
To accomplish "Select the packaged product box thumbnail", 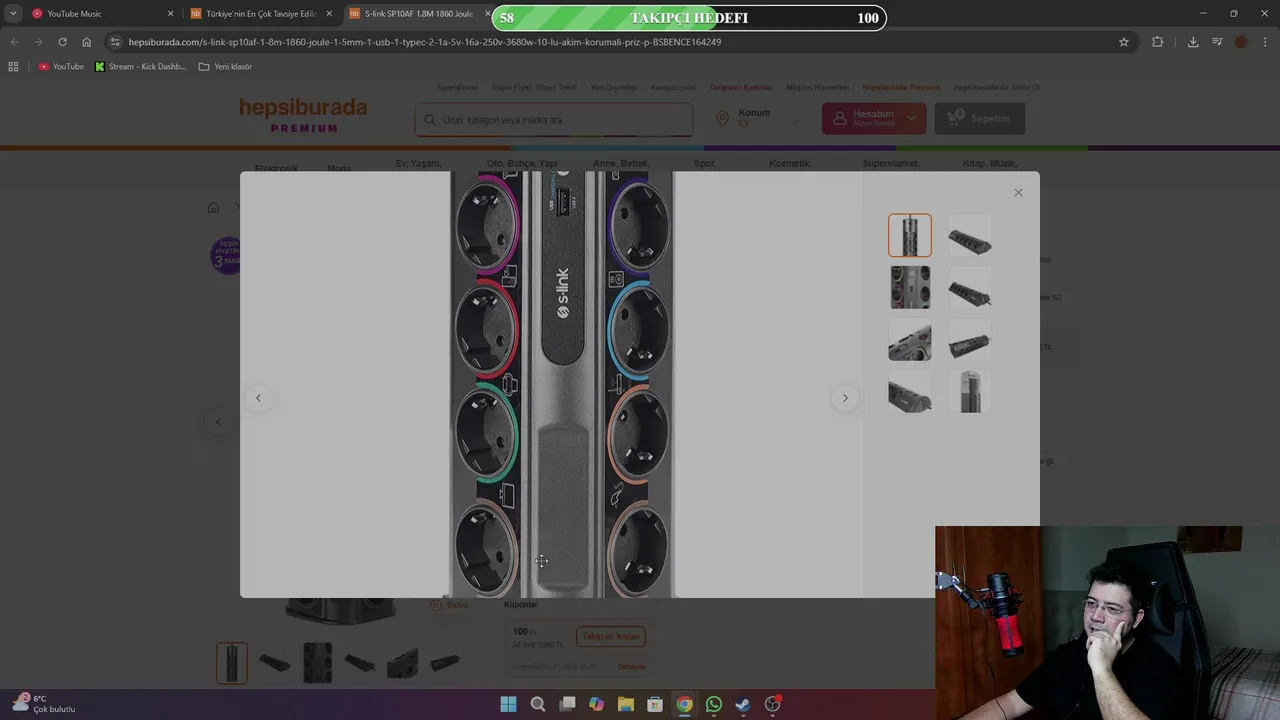I will [x=970, y=392].
